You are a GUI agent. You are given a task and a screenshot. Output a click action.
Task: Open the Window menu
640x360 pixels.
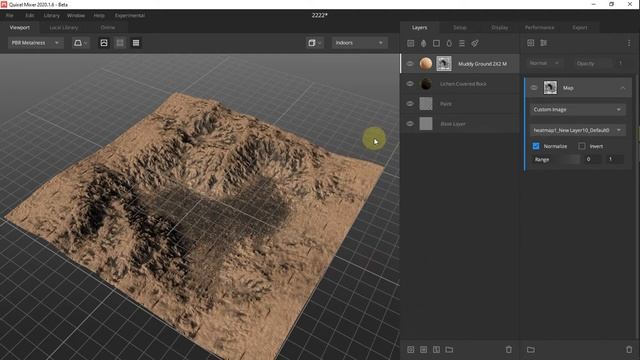pyautogui.click(x=76, y=15)
